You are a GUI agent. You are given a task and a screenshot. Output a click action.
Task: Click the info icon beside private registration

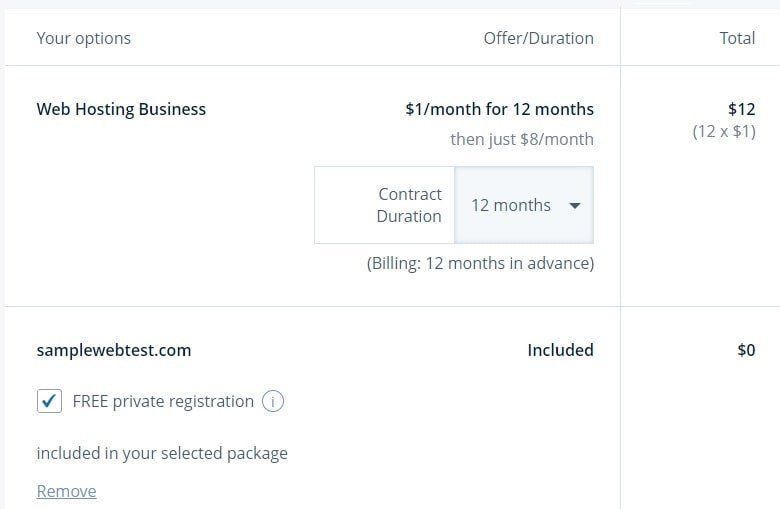(273, 401)
